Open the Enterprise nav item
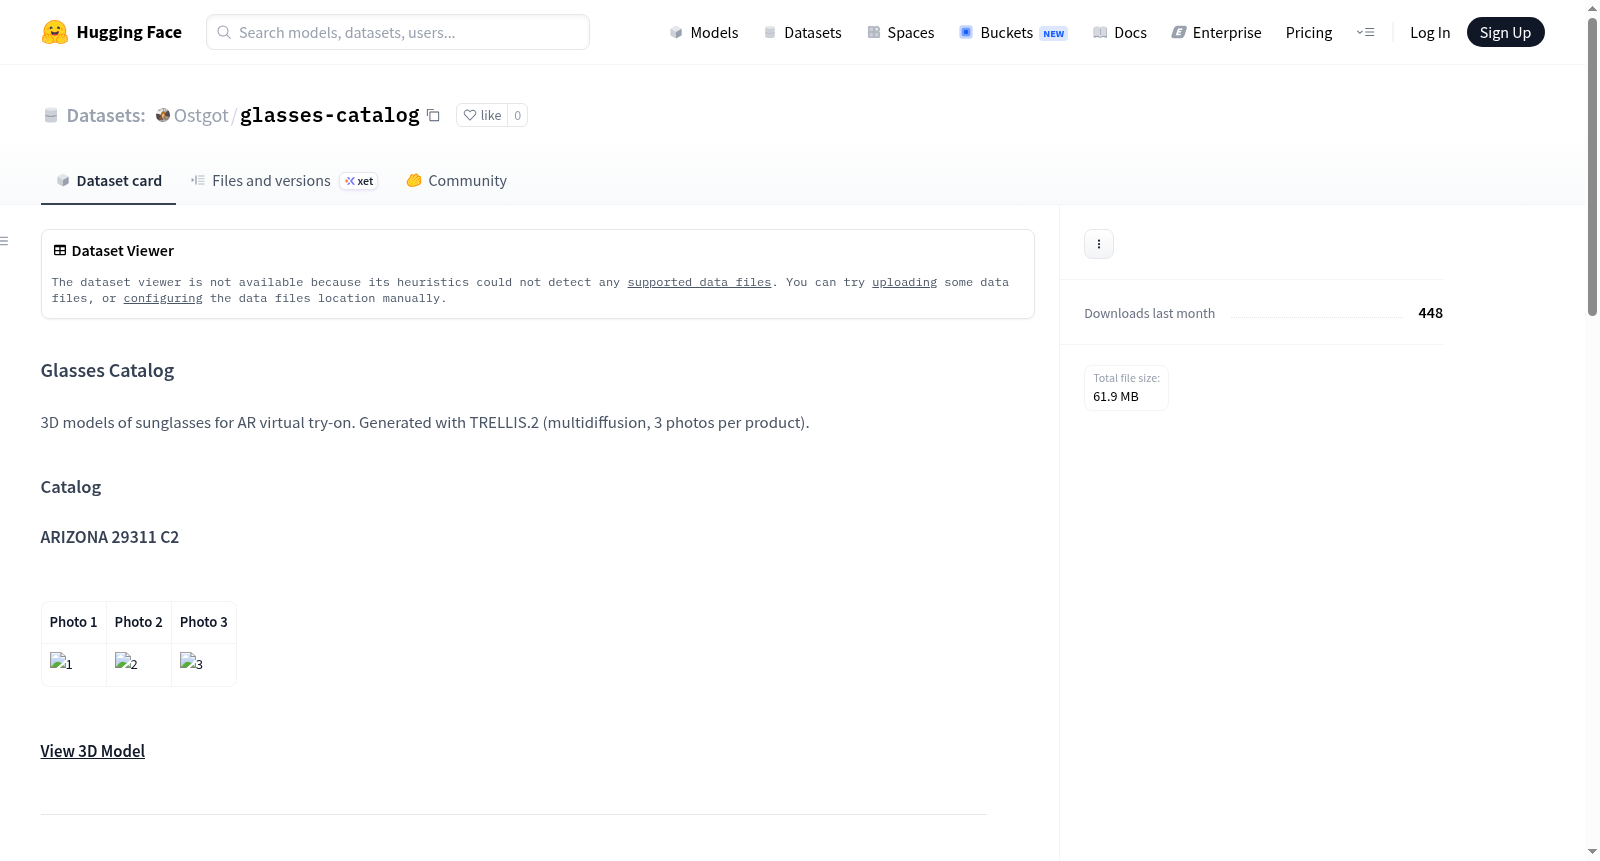Image resolution: width=1600 pixels, height=861 pixels. point(1216,32)
